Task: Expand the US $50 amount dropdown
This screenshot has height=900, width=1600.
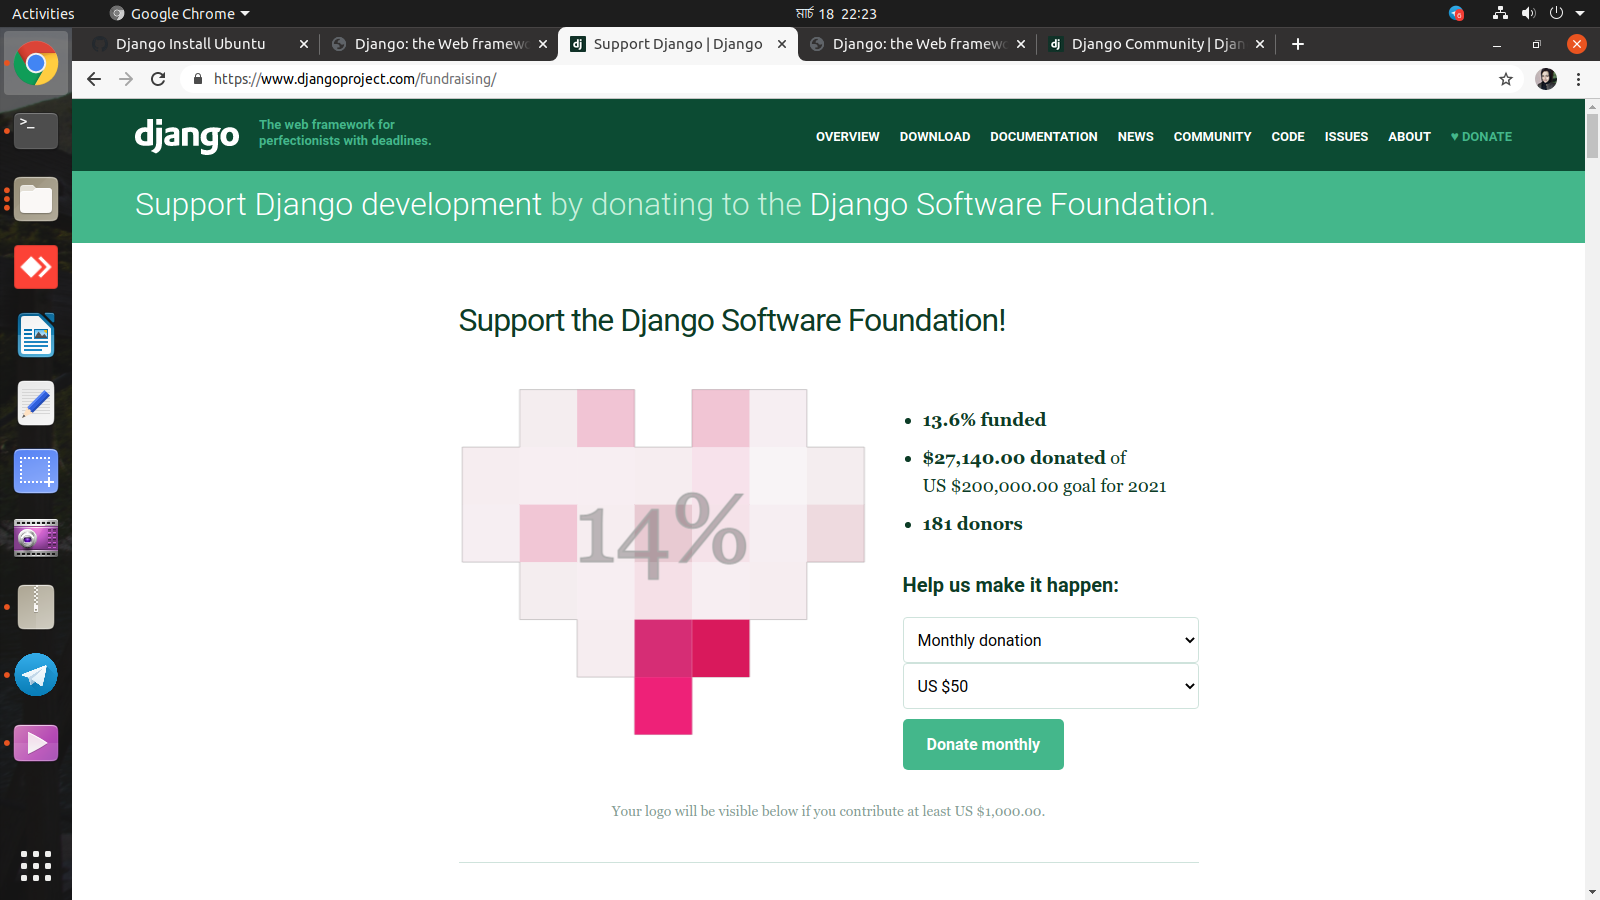Action: (x=1051, y=686)
